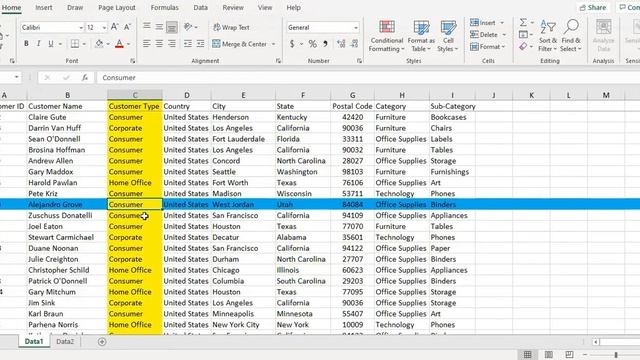Align text right

[172, 44]
